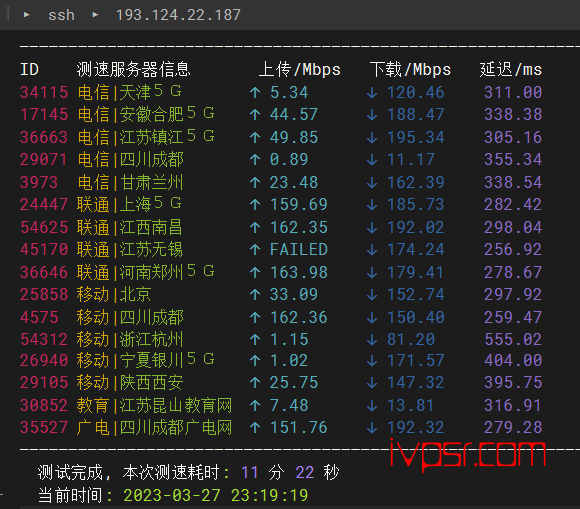The image size is (580, 509).
Task: Click 移动|宁夏银川5G server name
Action: [146, 360]
